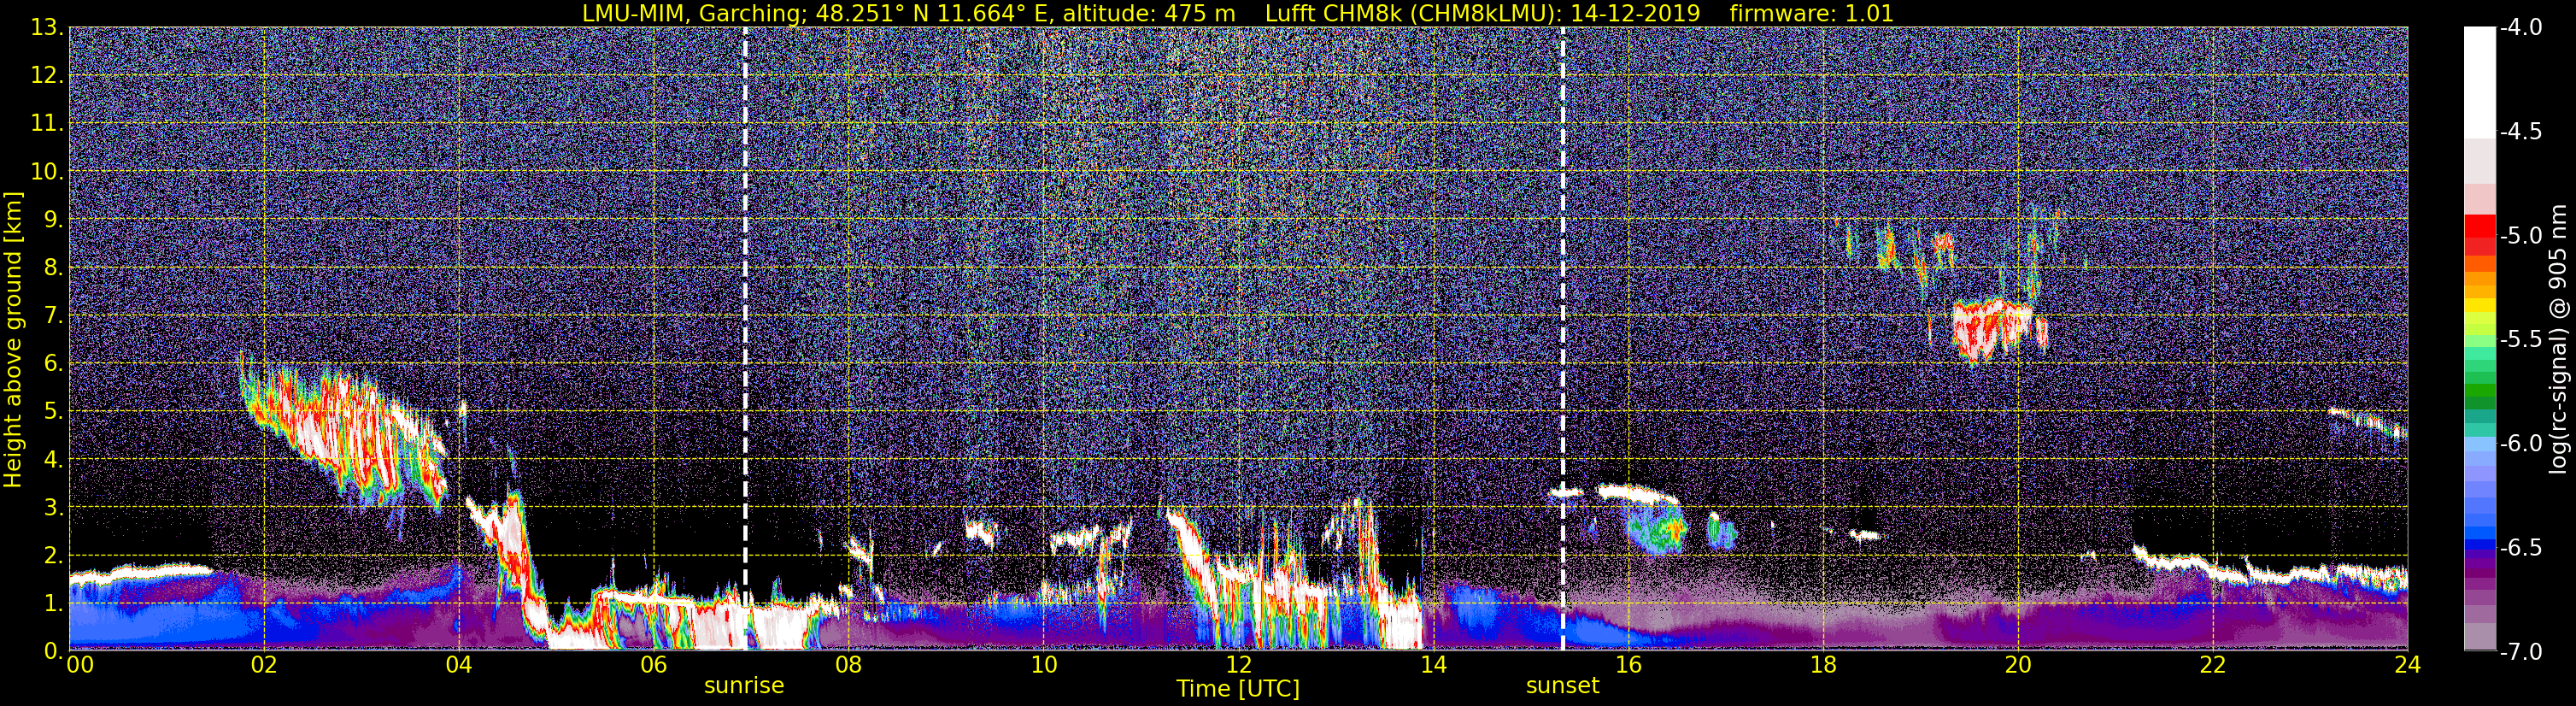Image resolution: width=2576 pixels, height=706 pixels.
Task: Click the "sunrise" label below the time axis
Action: coord(744,686)
